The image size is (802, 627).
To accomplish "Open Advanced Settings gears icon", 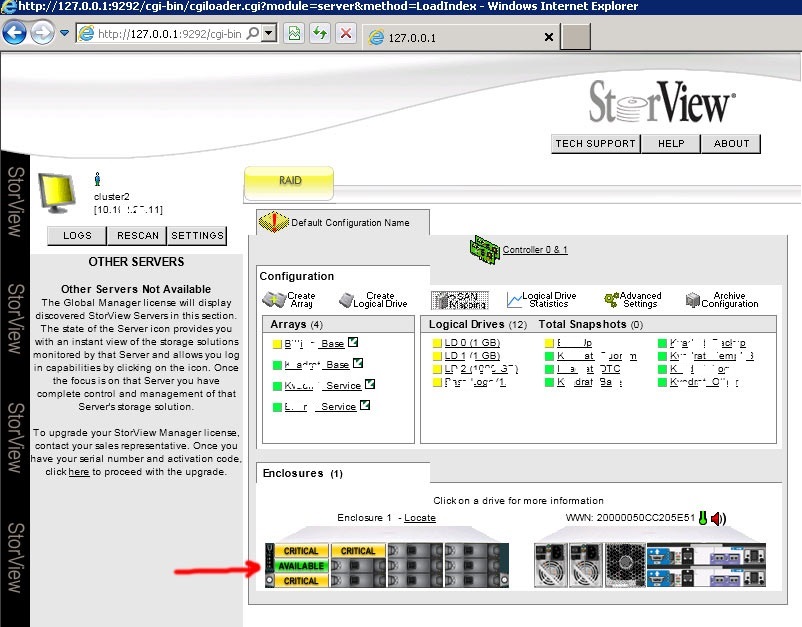I will pyautogui.click(x=611, y=300).
